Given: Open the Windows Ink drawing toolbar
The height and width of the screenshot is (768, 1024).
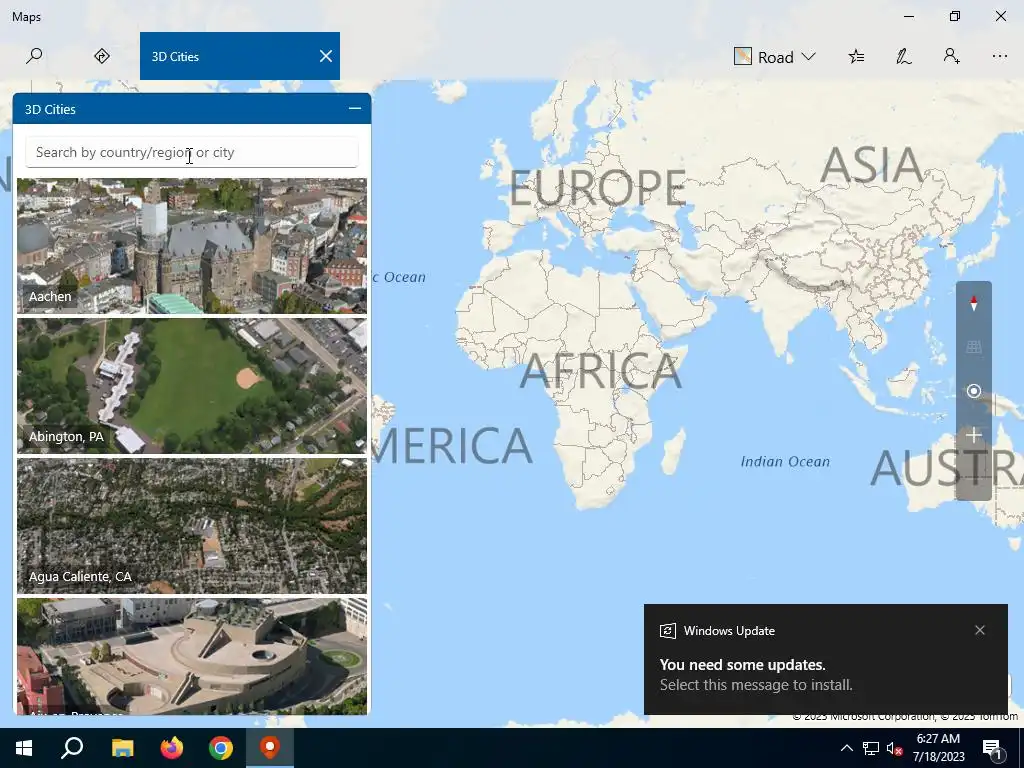Looking at the screenshot, I should [904, 57].
